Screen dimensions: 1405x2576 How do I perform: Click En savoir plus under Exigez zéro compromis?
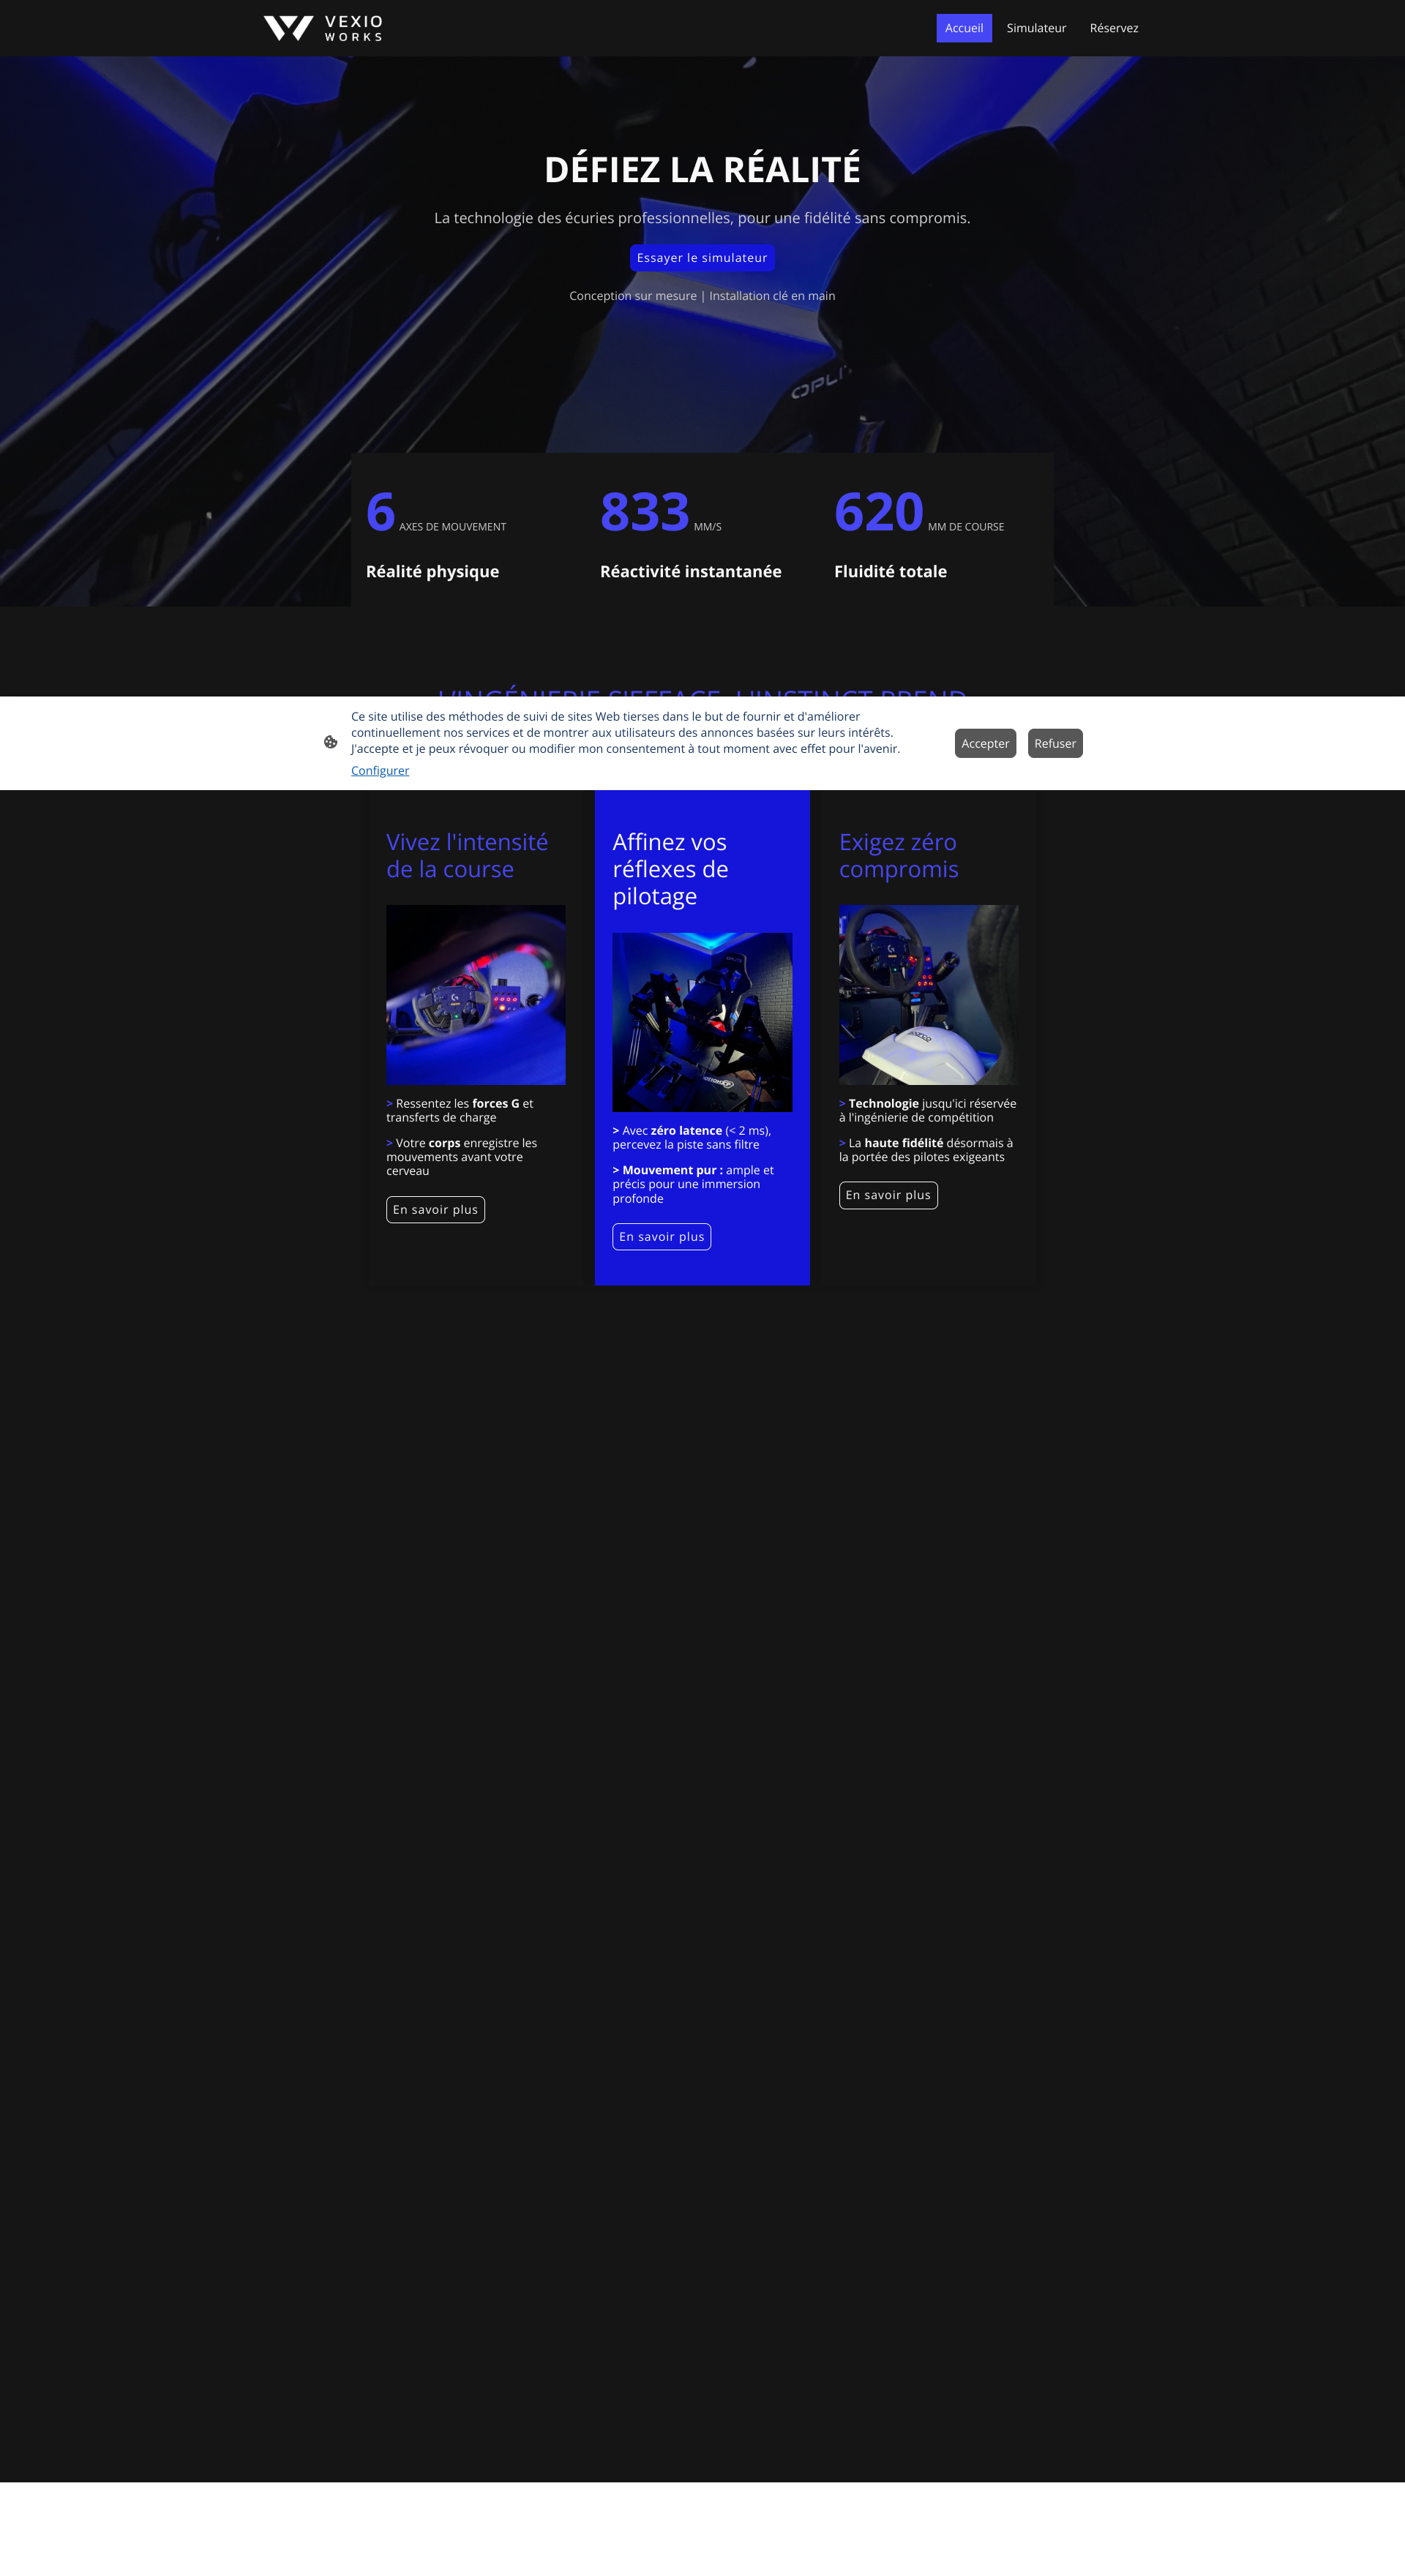tap(888, 1195)
